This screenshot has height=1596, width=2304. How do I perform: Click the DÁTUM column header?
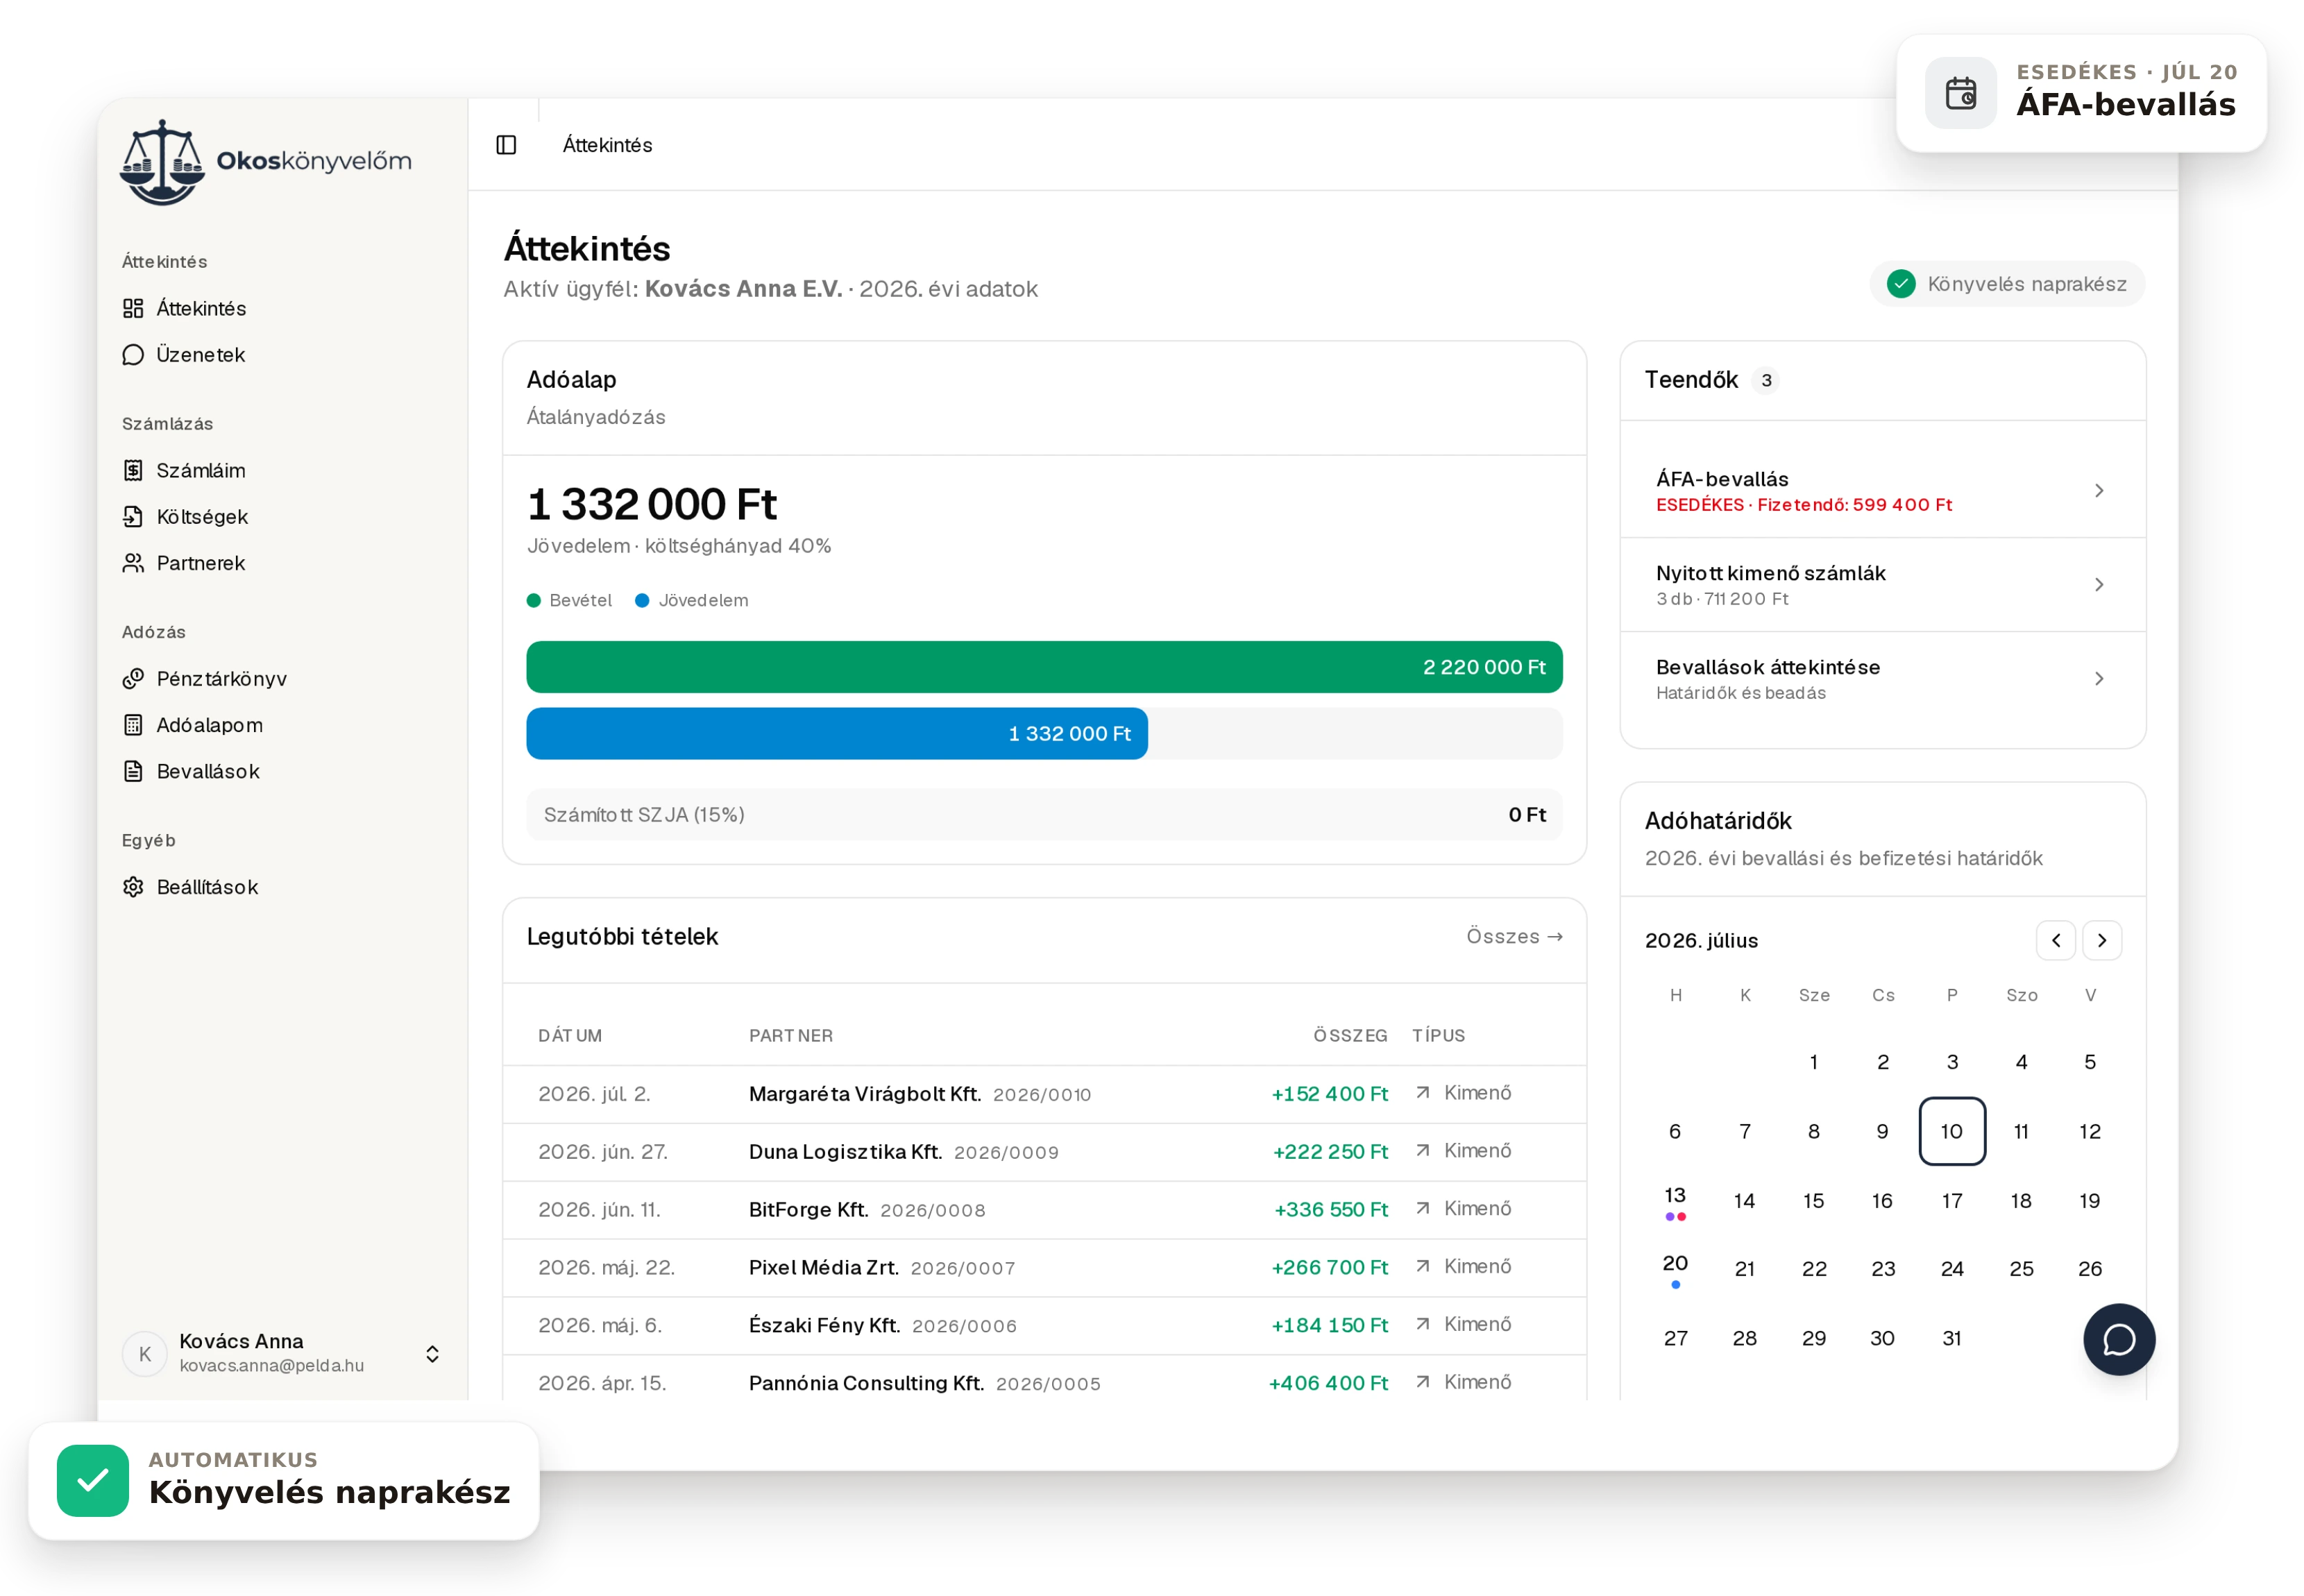[x=570, y=1036]
